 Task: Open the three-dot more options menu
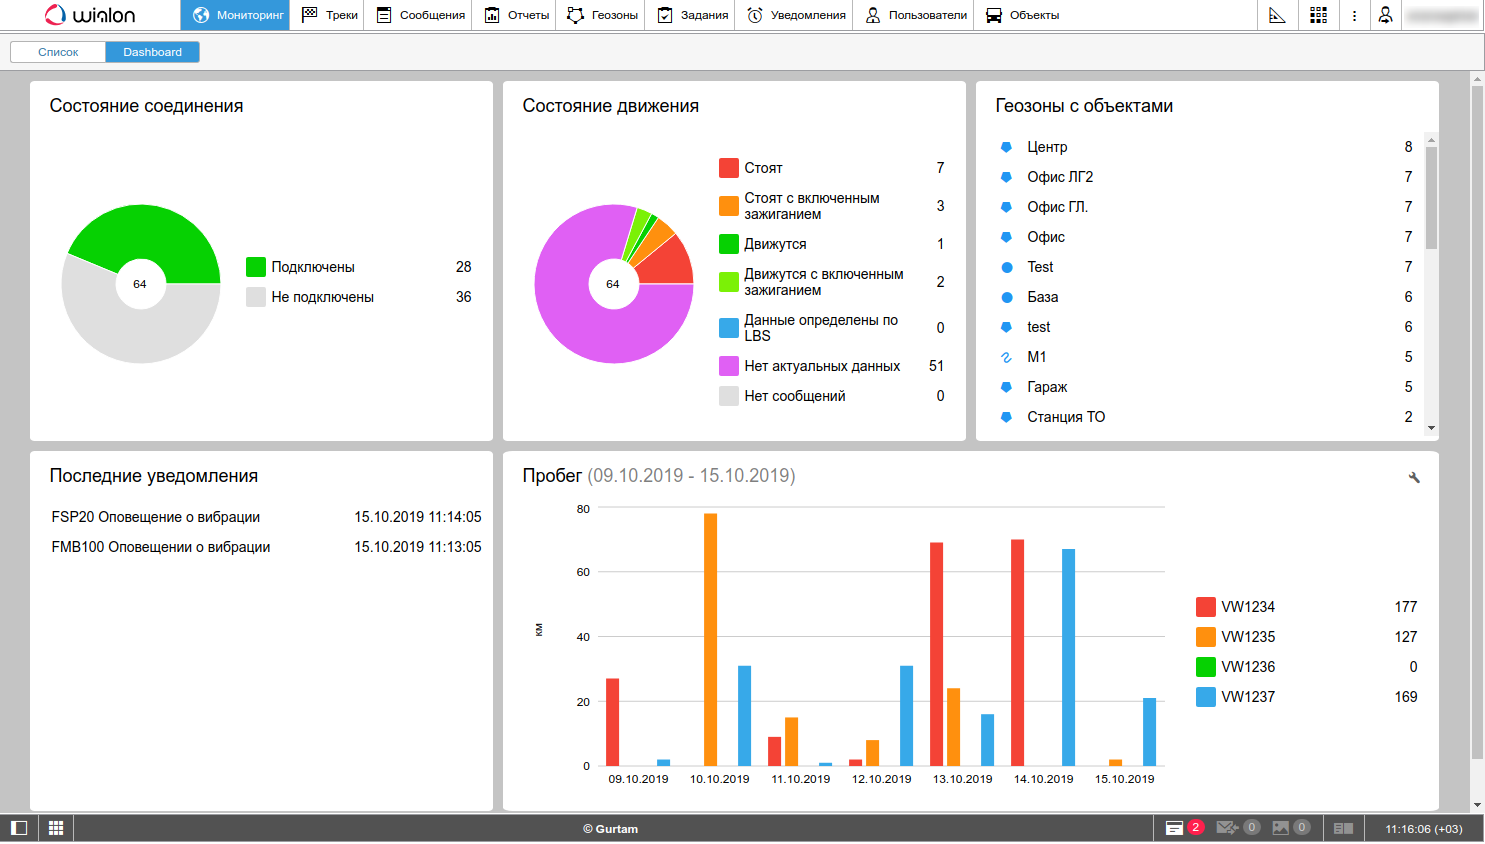1354,15
